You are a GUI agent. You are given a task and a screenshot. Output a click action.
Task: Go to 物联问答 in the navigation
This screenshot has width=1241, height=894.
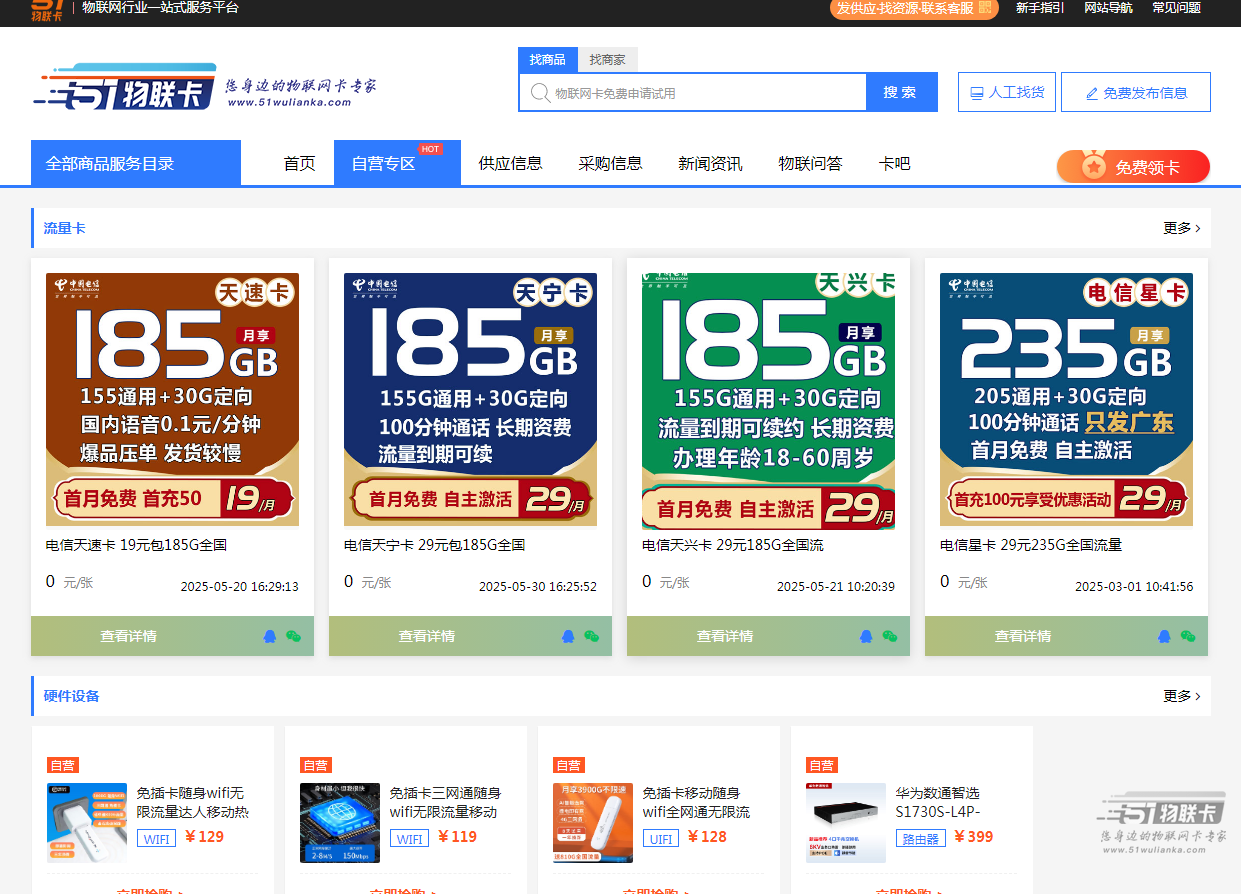(x=810, y=164)
